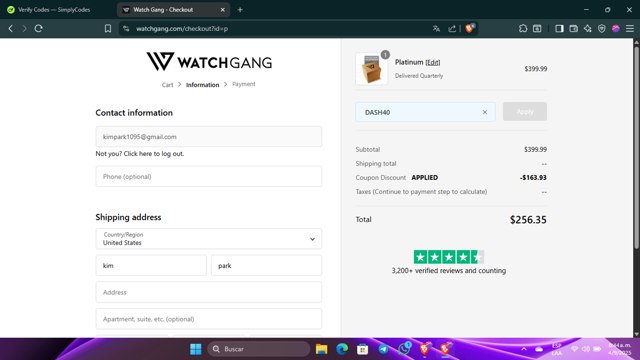The width and height of the screenshot is (640, 360).
Task: Click the page vertical scrollbar
Action: [636, 147]
